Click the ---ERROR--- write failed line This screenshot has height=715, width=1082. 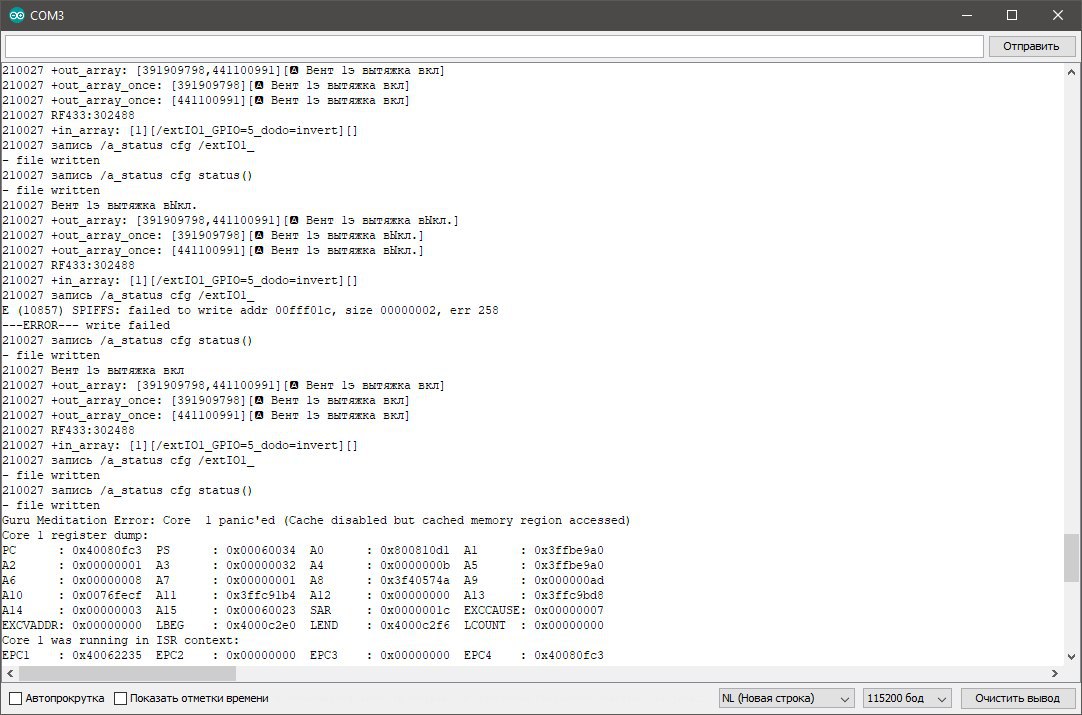click(x=86, y=325)
